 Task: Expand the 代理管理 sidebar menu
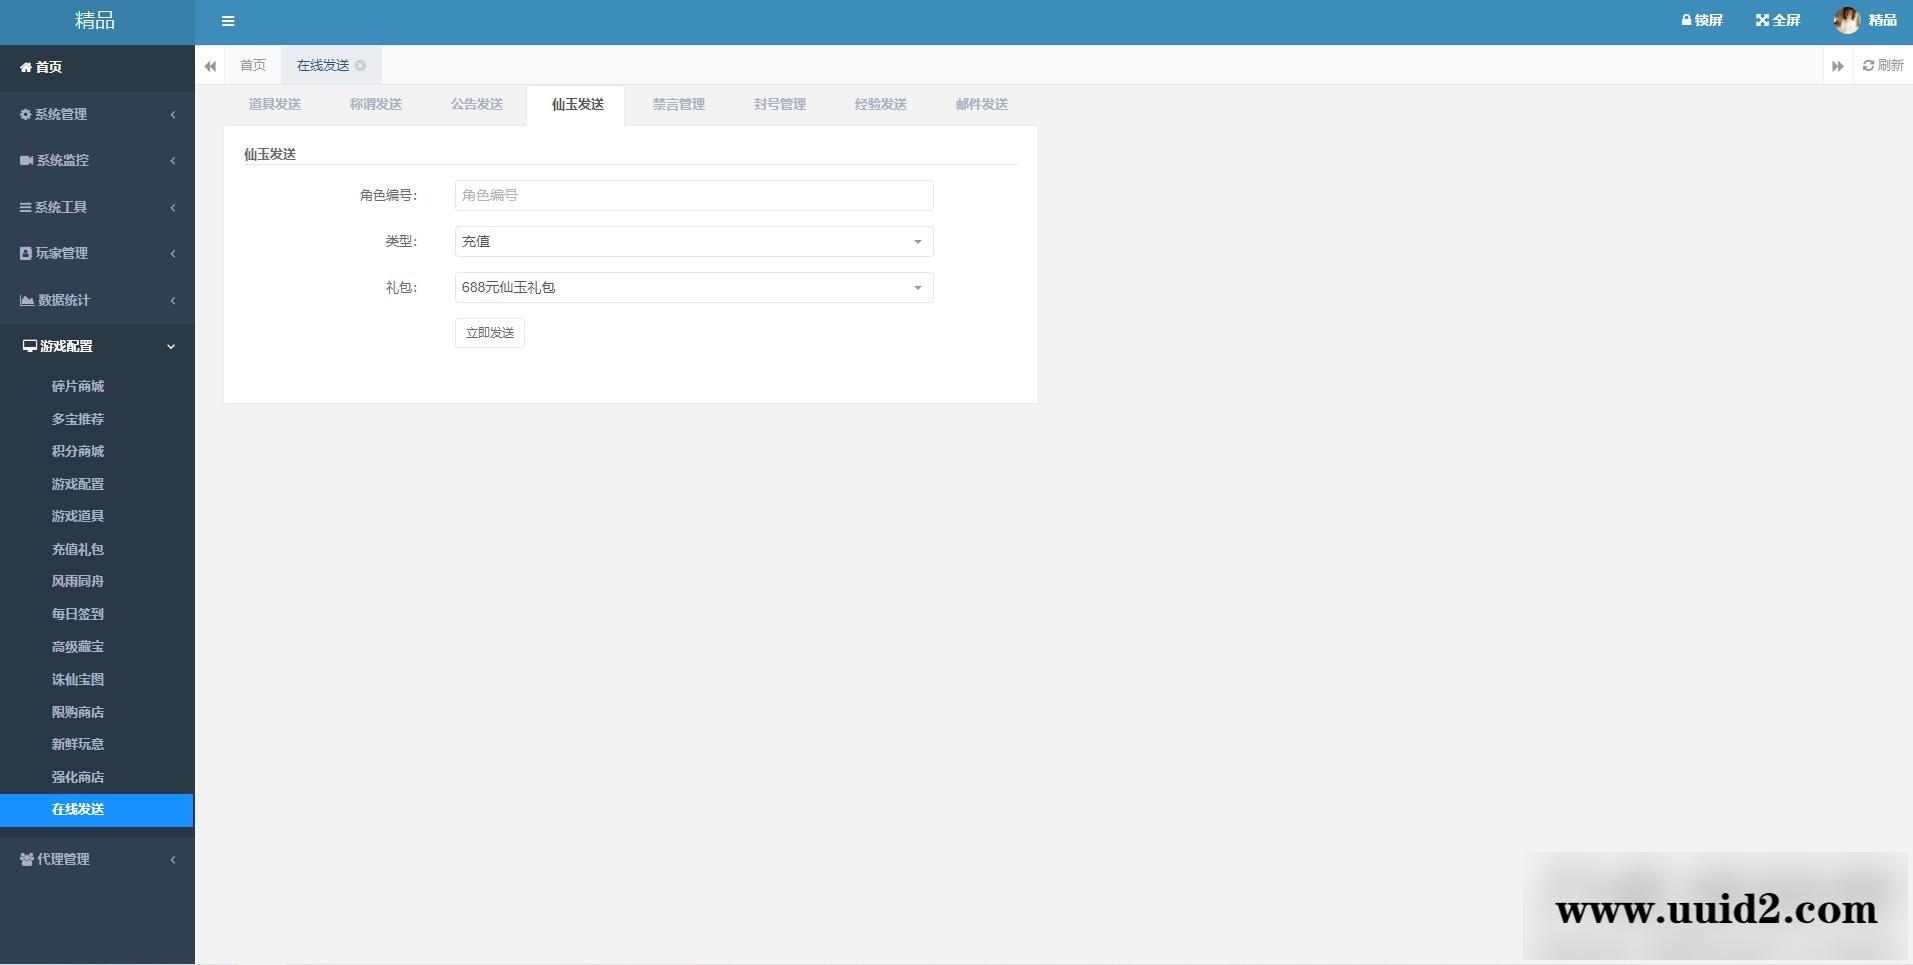[97, 859]
